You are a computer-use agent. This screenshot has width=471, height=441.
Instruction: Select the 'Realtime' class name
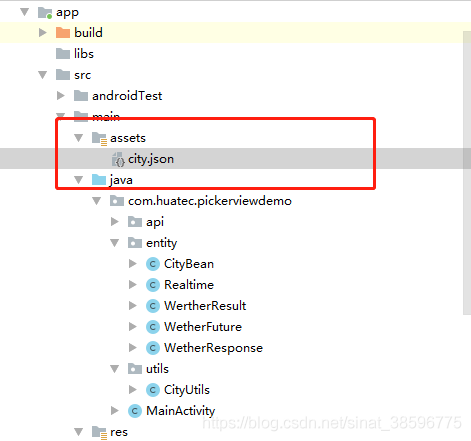coord(189,285)
